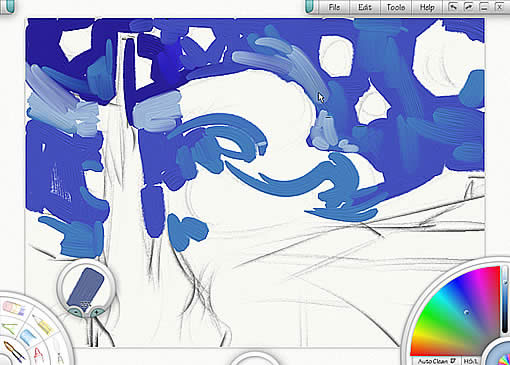Select the small gray tool in the wheel
510x365 pixels.
coord(60,359)
